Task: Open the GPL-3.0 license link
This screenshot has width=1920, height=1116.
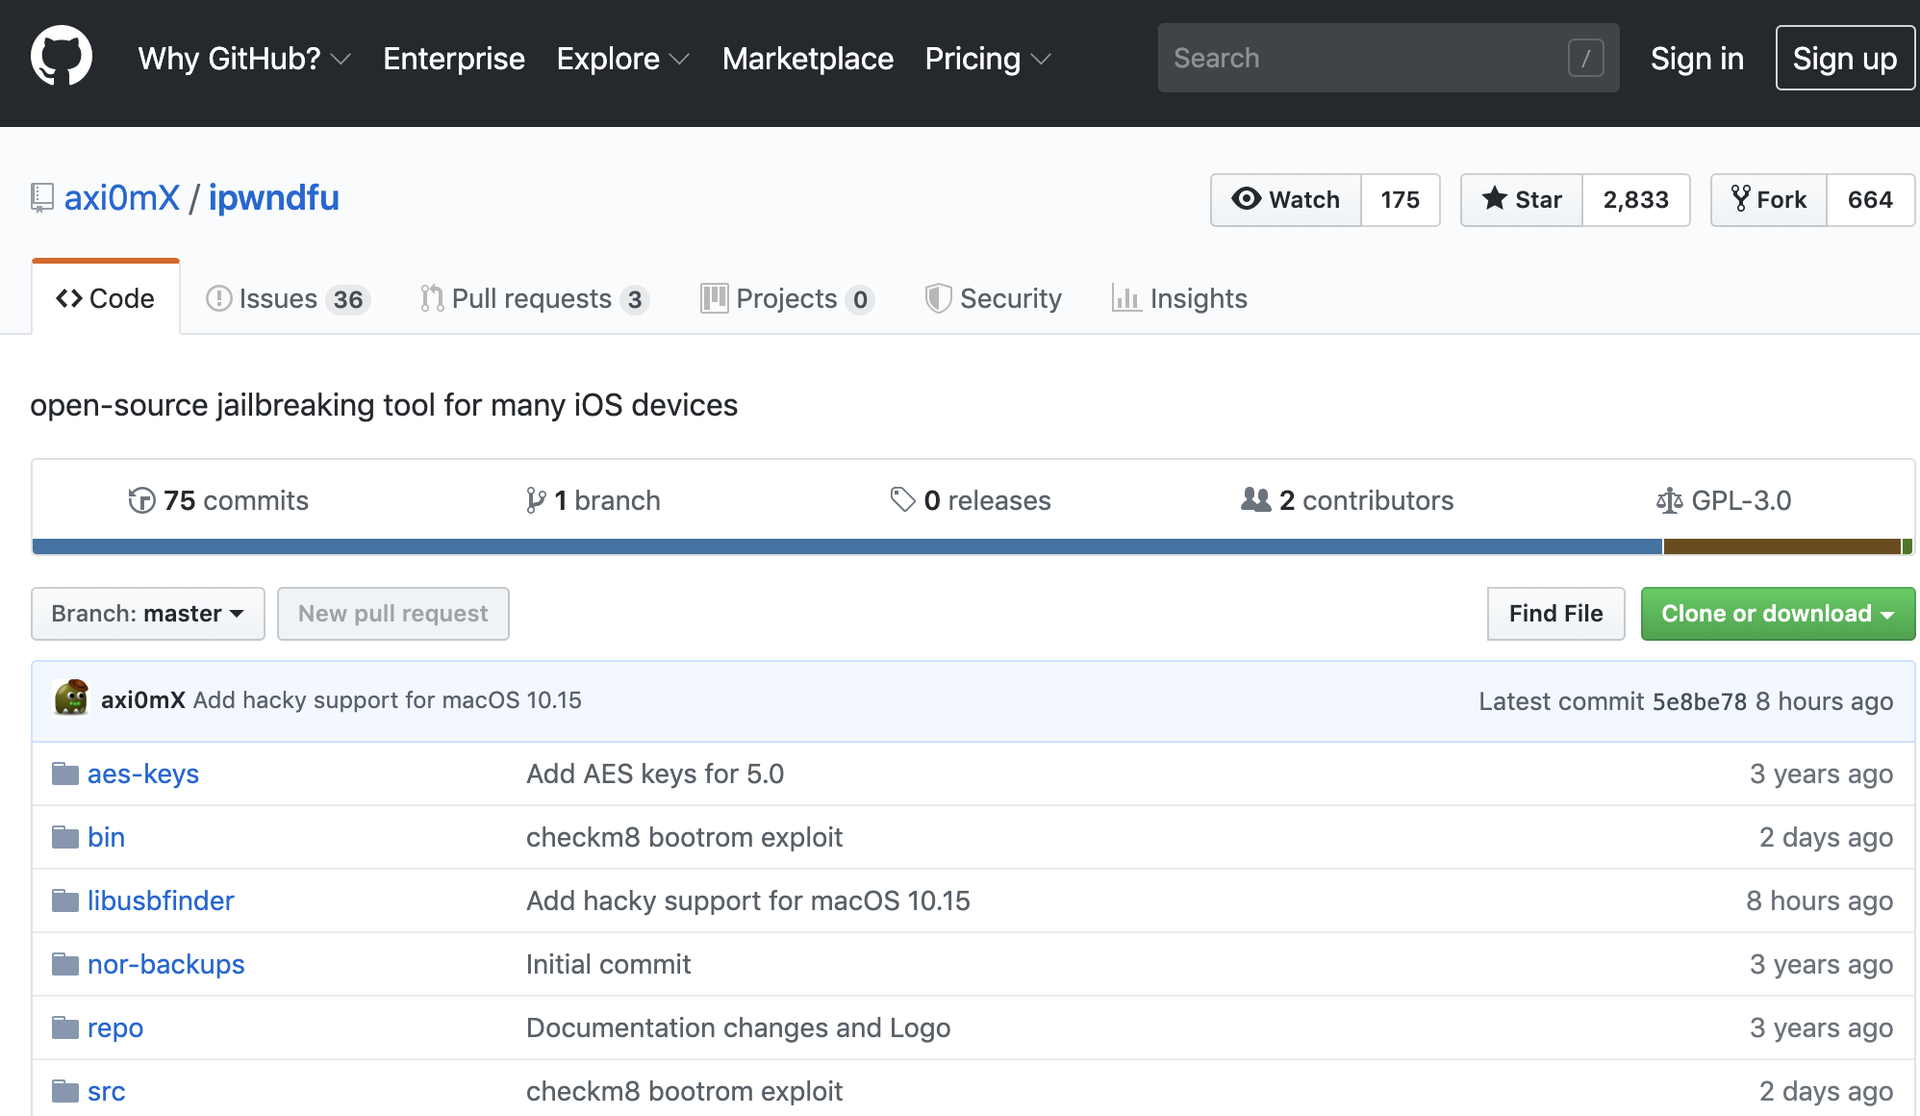Action: 1724,500
